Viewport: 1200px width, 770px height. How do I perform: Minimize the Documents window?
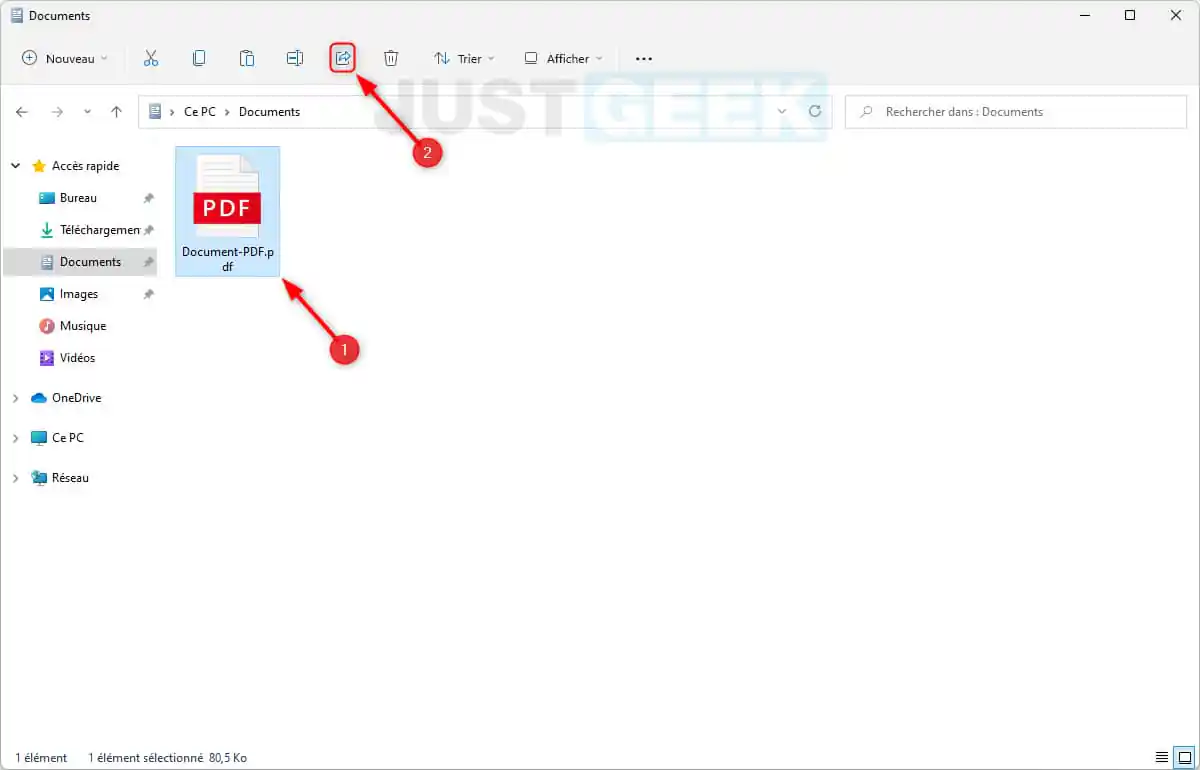pyautogui.click(x=1083, y=15)
